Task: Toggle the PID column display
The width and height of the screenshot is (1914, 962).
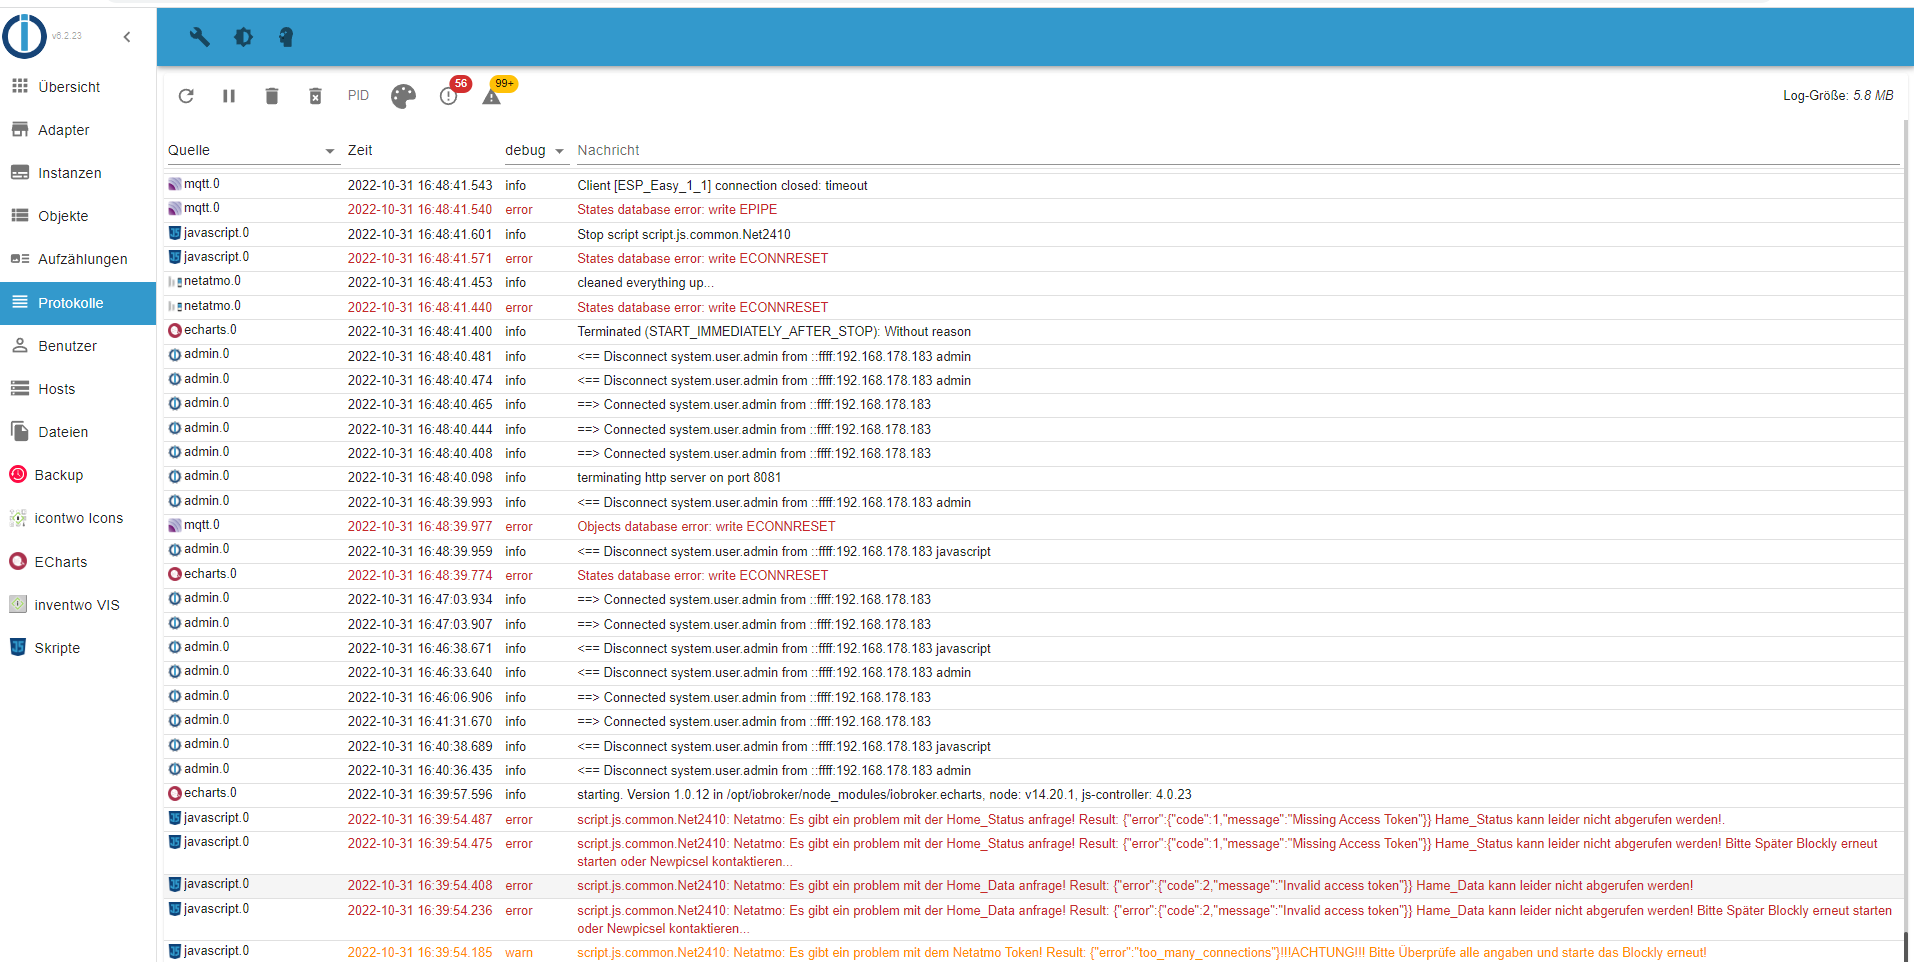Action: 358,96
